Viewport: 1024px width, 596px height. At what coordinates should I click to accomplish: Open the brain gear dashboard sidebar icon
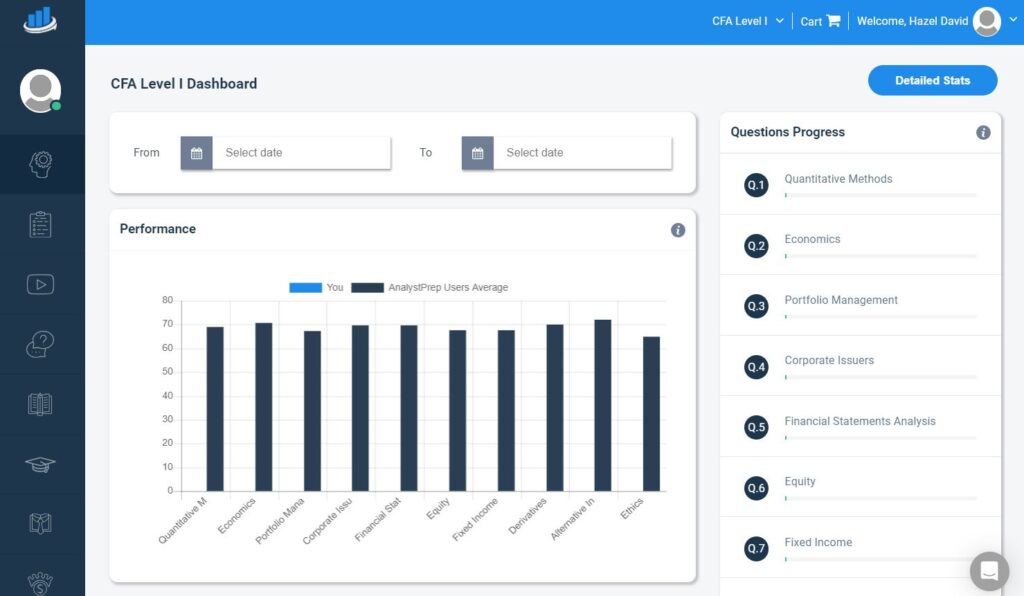tap(41, 164)
